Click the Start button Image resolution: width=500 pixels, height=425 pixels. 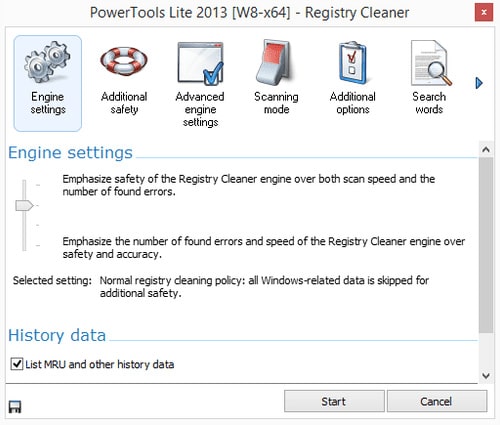point(334,401)
